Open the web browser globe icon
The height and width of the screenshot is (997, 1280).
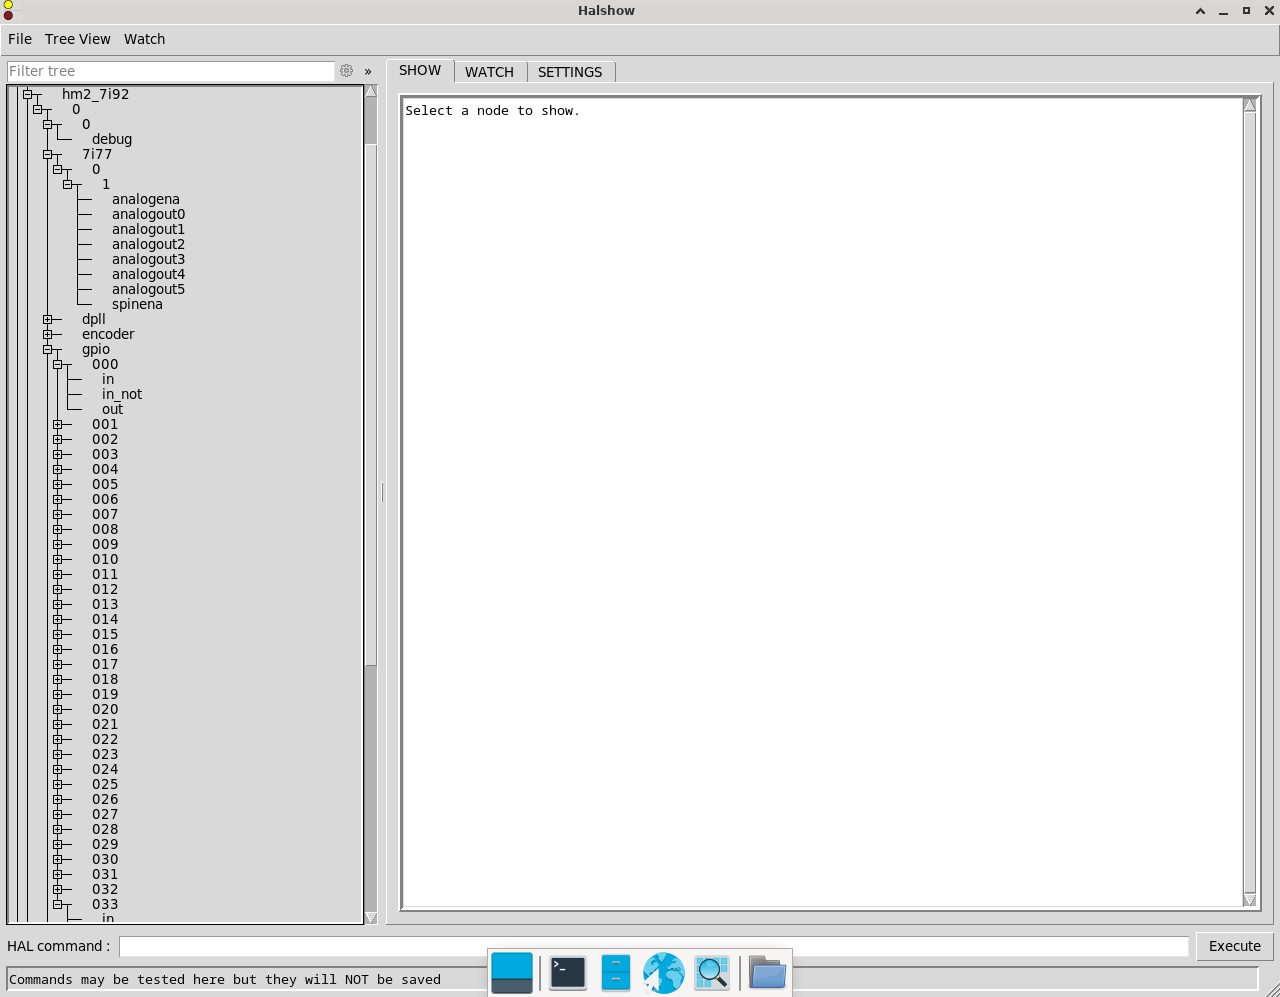pyautogui.click(x=663, y=972)
